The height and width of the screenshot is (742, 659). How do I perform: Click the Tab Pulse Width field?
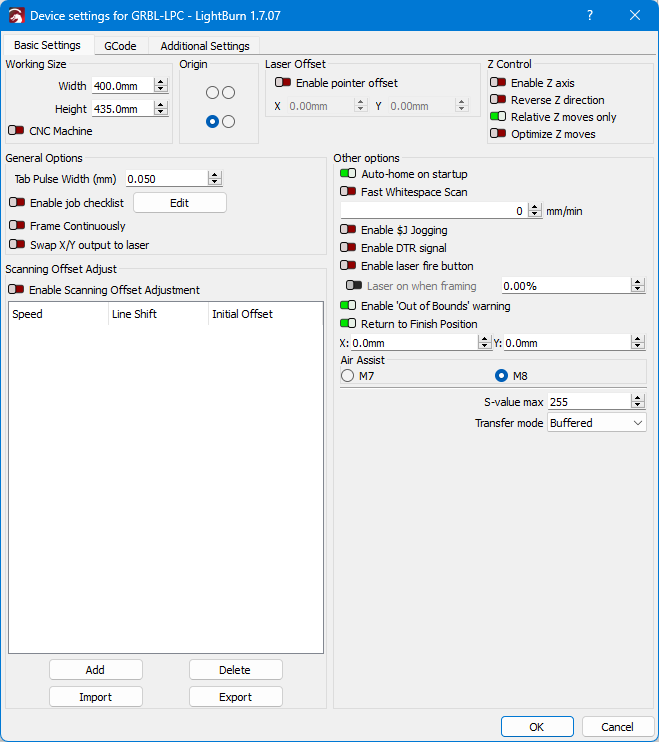pos(167,178)
